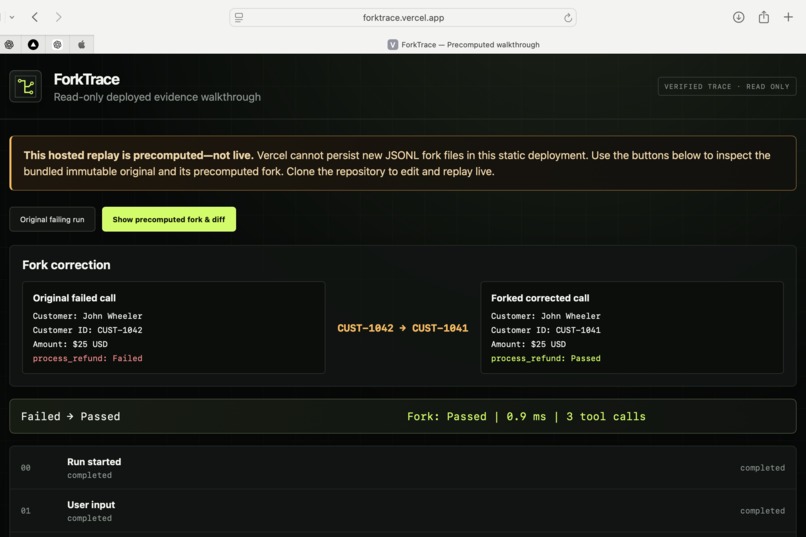This screenshot has height=537, width=806.
Task: Click the completed status right of User input
Action: click(x=762, y=511)
